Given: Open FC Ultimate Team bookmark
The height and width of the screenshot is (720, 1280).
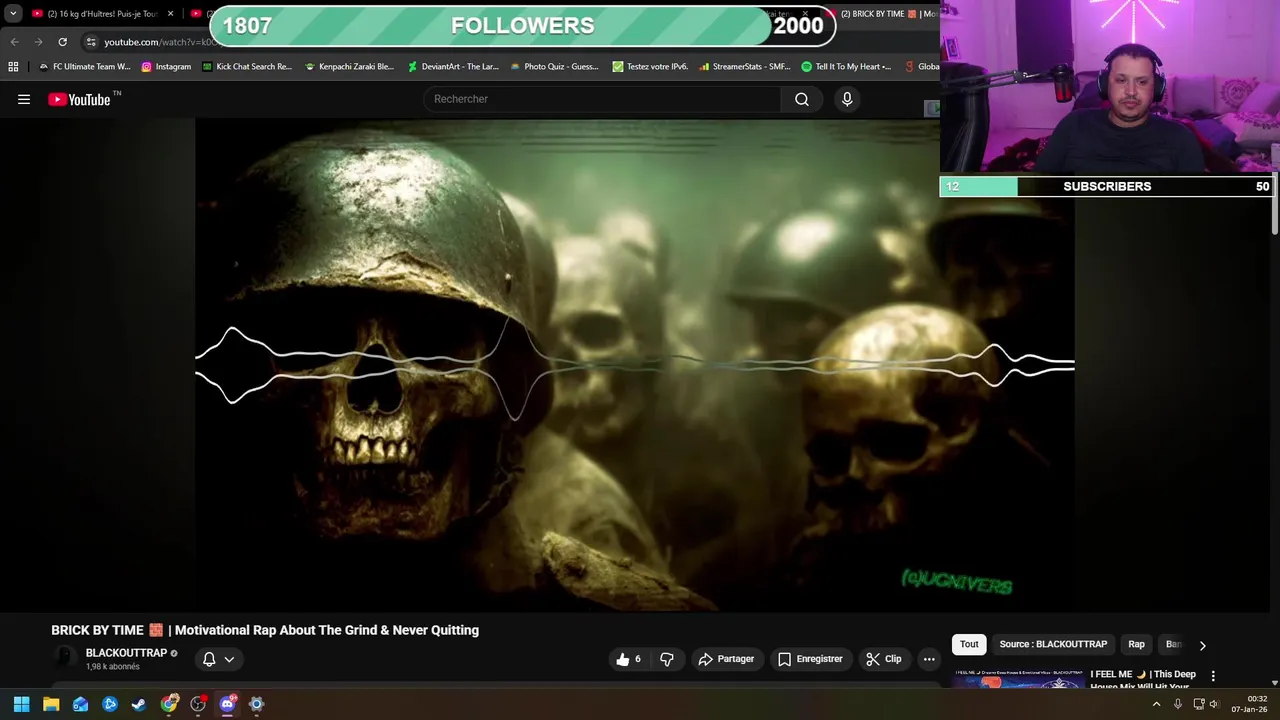Looking at the screenshot, I should pos(85,67).
